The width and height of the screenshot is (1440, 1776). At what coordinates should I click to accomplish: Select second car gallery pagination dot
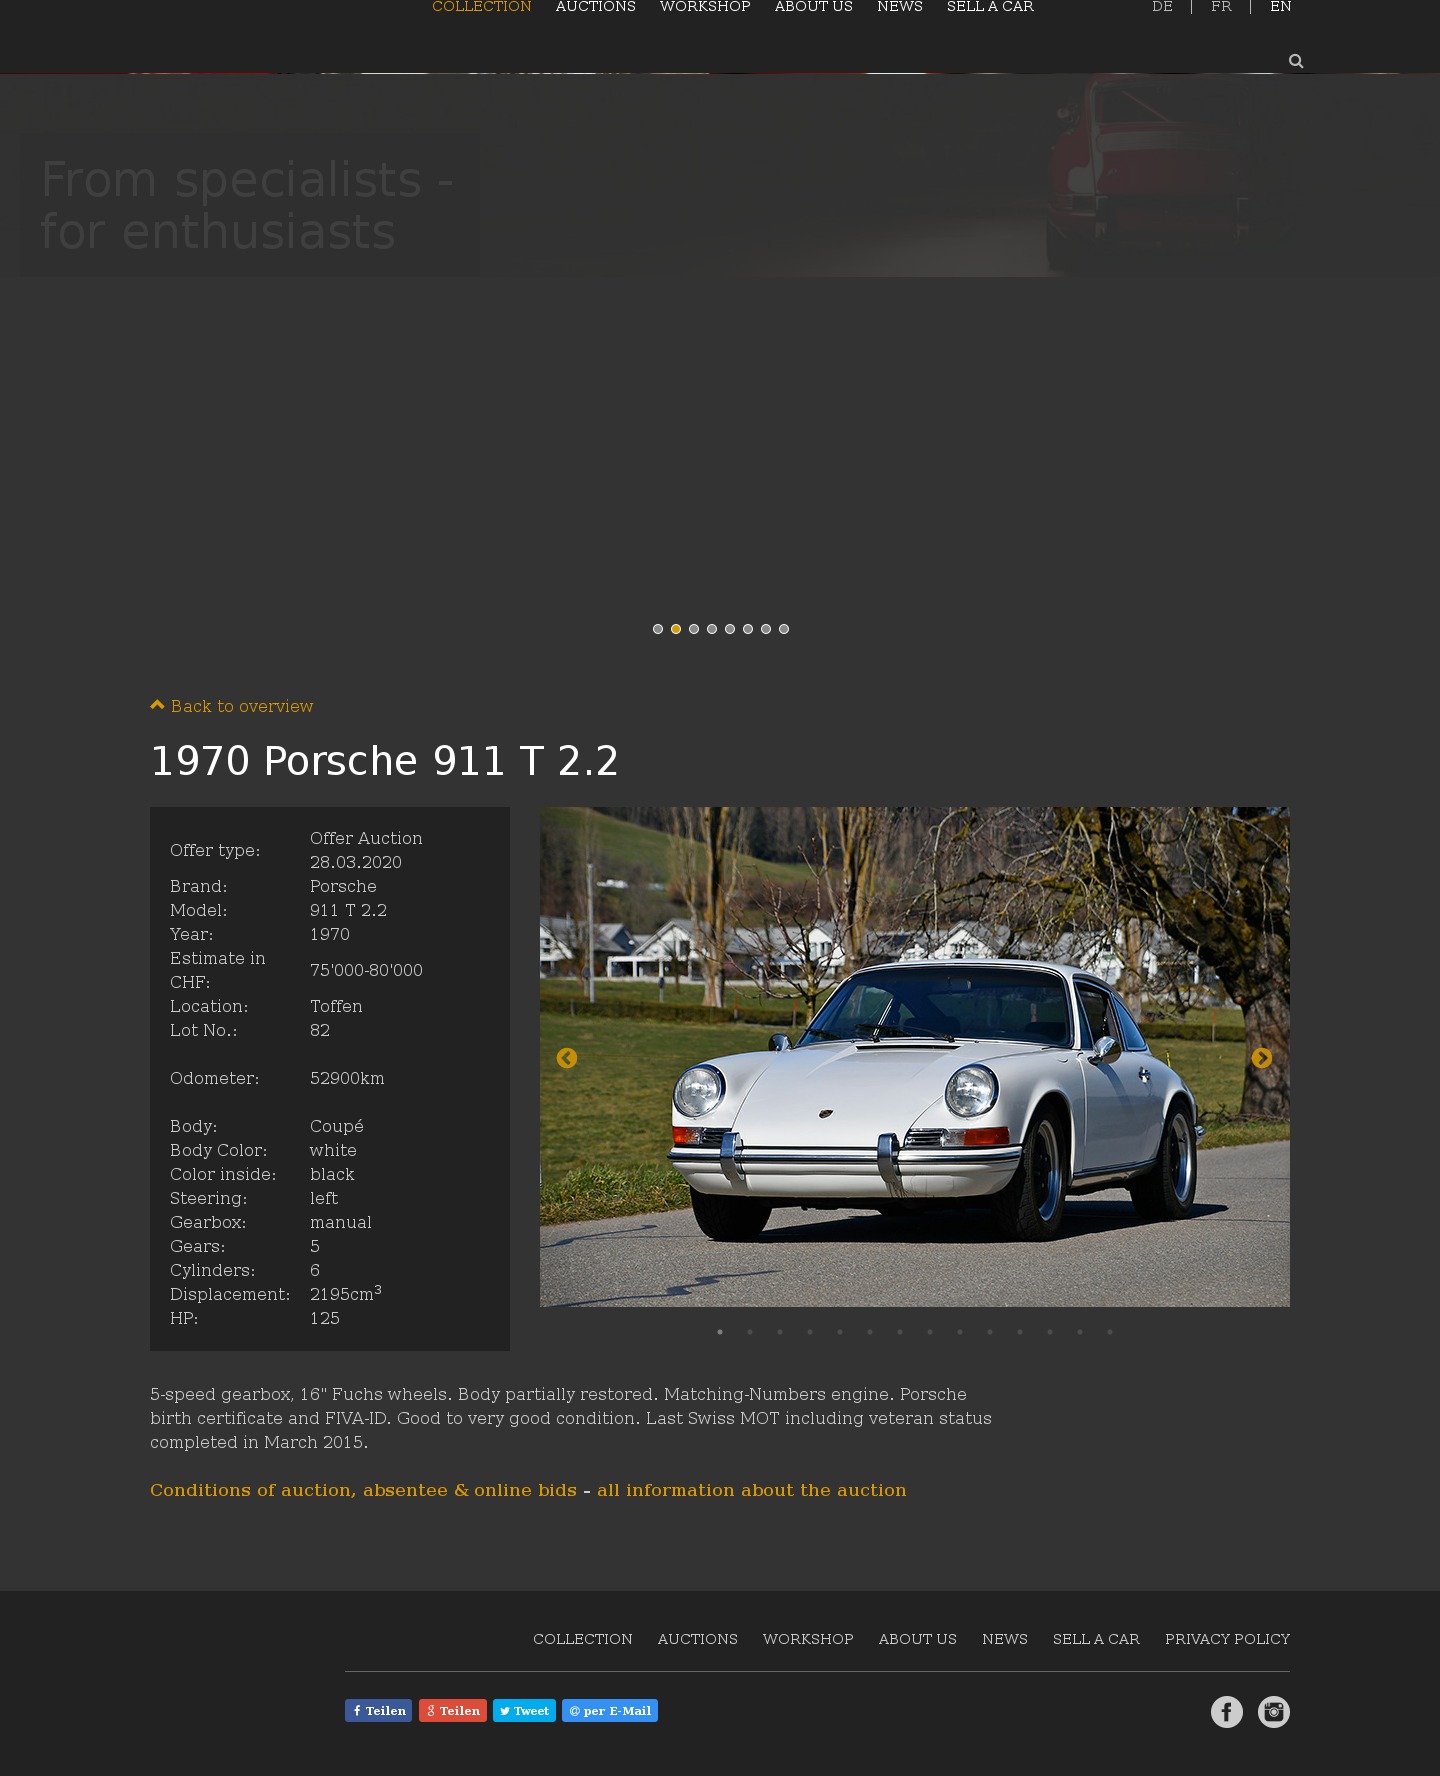pos(750,1332)
